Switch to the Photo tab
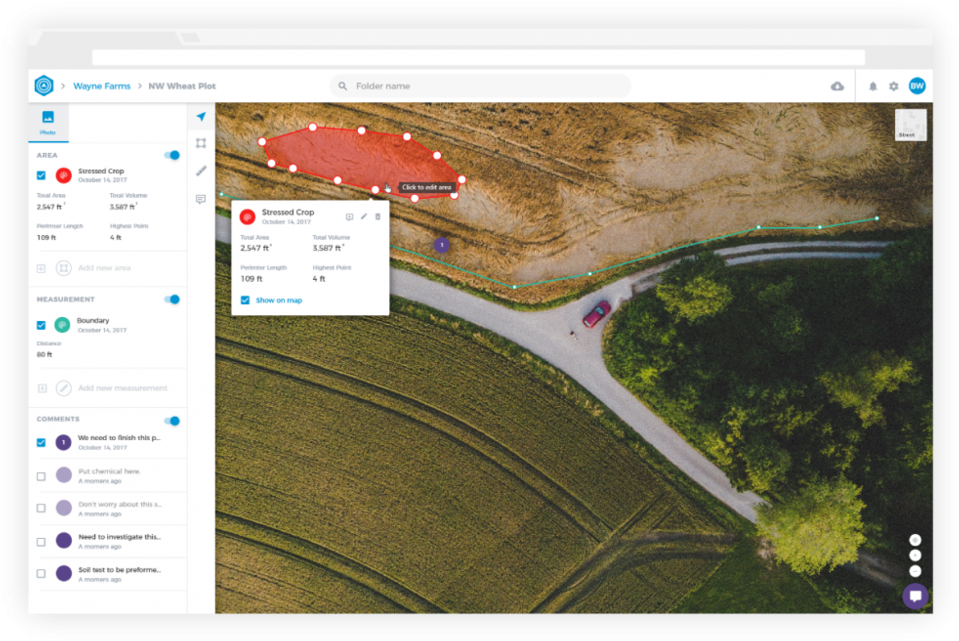Screen dimensions: 959x641 point(48,122)
